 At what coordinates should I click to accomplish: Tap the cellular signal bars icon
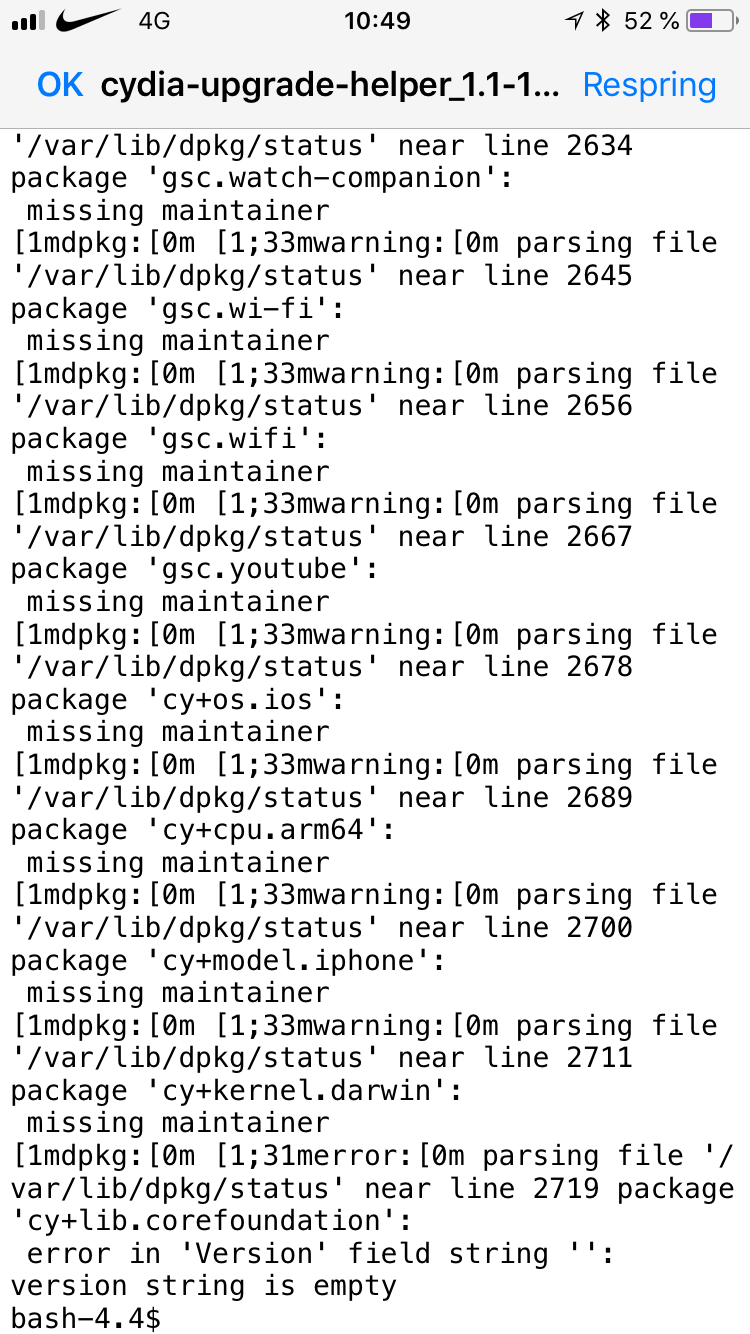tap(30, 21)
